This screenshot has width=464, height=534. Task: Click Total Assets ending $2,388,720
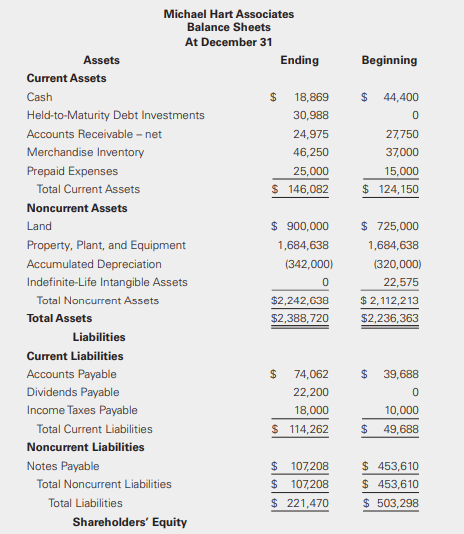click(x=300, y=318)
